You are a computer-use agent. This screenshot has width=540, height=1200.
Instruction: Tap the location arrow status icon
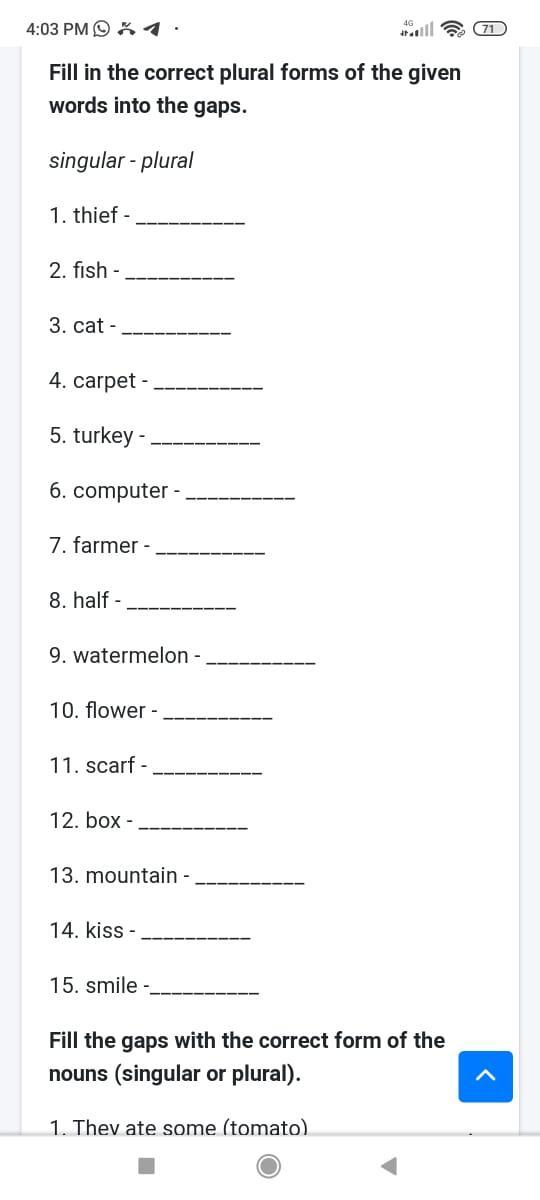click(150, 29)
